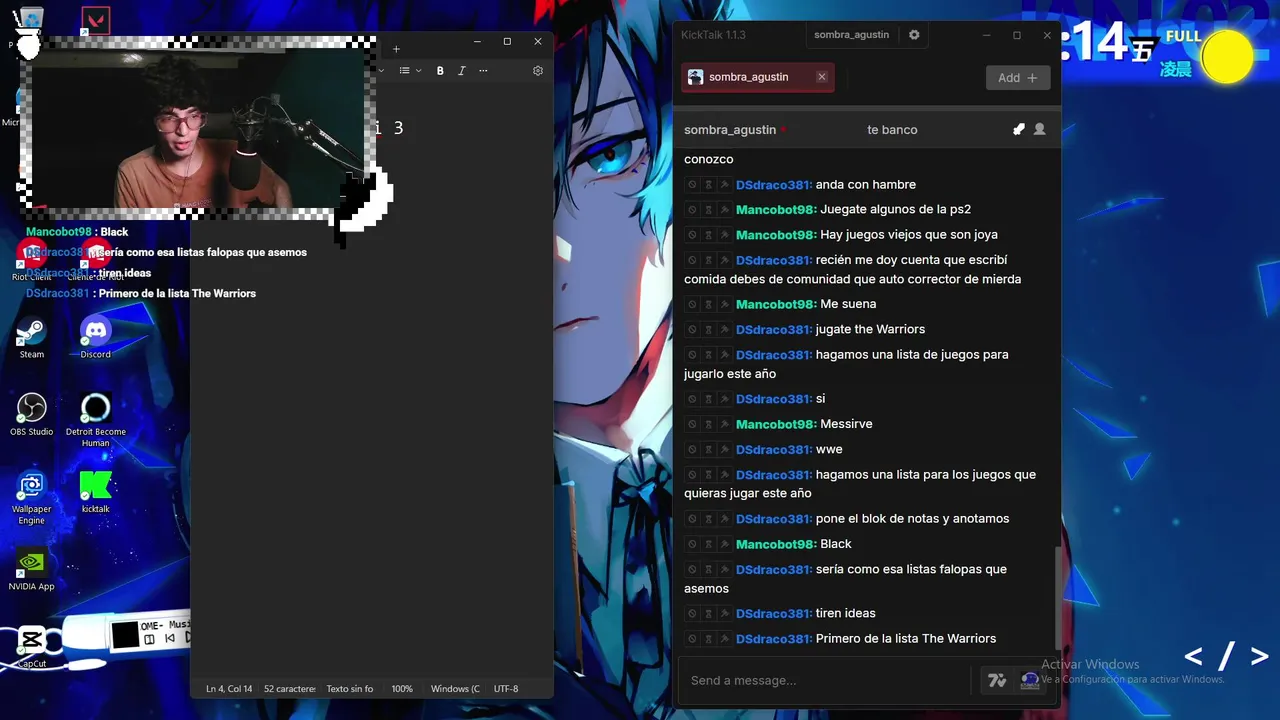Click username Mancobot98 on 'Me suena' message
Image resolution: width=1280 pixels, height=720 pixels.
776,304
